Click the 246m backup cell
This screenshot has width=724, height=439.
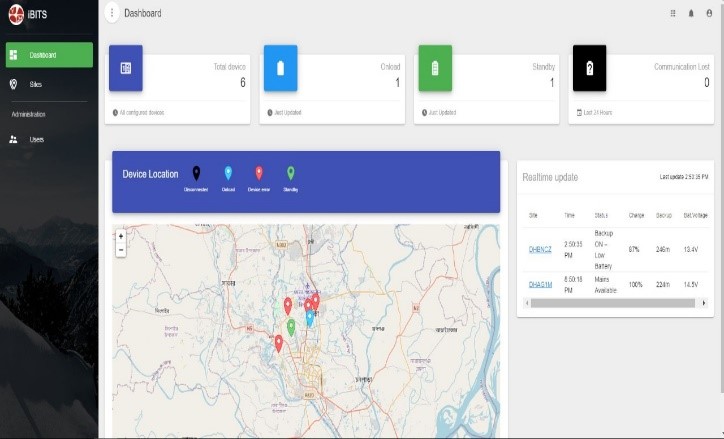click(x=663, y=249)
